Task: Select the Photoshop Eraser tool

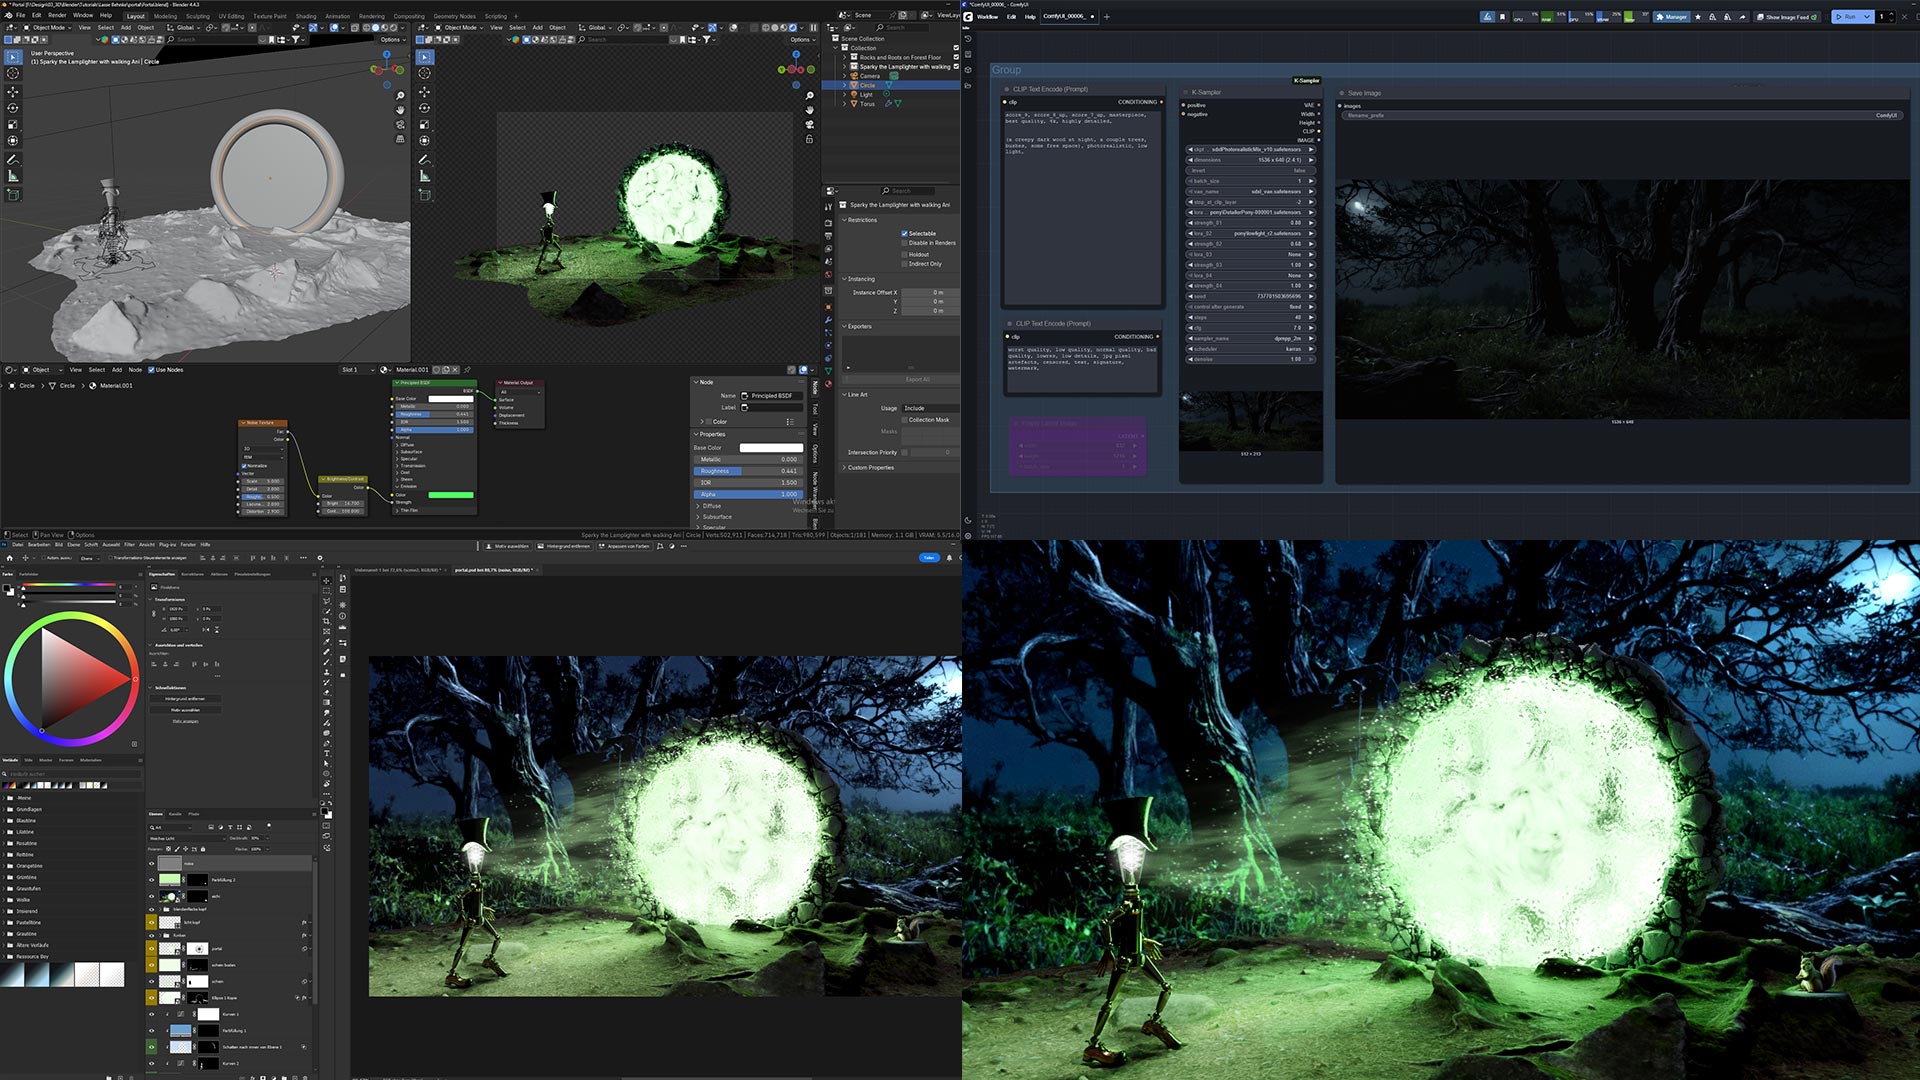Action: (x=326, y=692)
